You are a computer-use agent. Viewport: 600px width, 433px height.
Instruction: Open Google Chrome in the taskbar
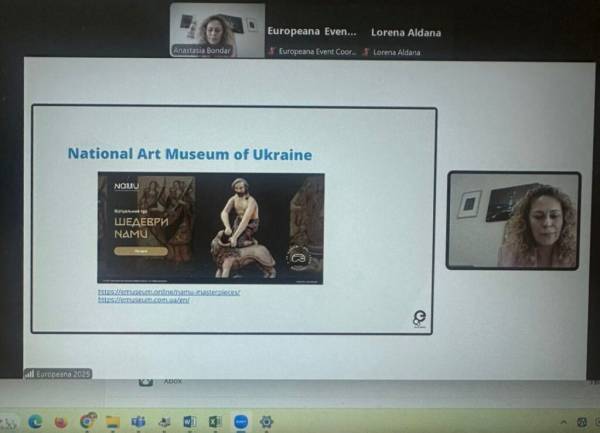(x=87, y=422)
